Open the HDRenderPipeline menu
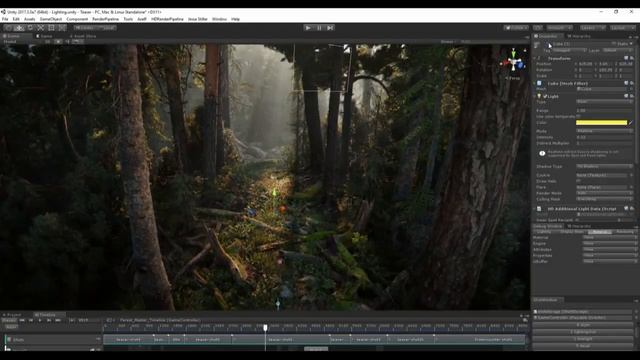Viewport: 640px width, 360px height. [167, 19]
